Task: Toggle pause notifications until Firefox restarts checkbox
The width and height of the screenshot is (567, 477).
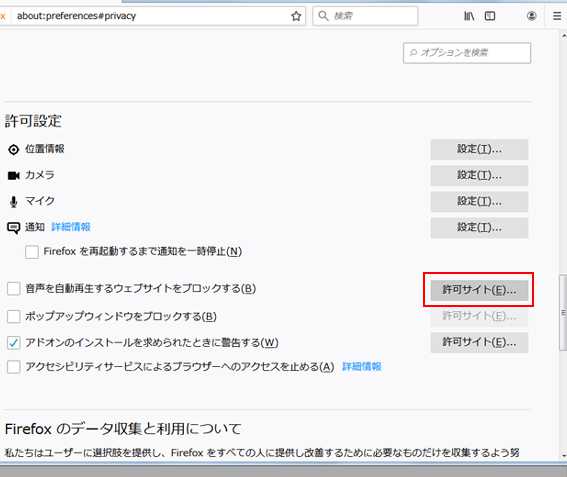Action: tap(32, 252)
